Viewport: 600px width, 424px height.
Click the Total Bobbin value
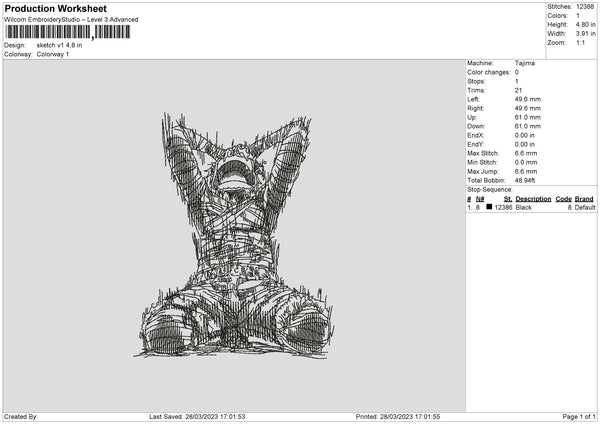pyautogui.click(x=526, y=180)
